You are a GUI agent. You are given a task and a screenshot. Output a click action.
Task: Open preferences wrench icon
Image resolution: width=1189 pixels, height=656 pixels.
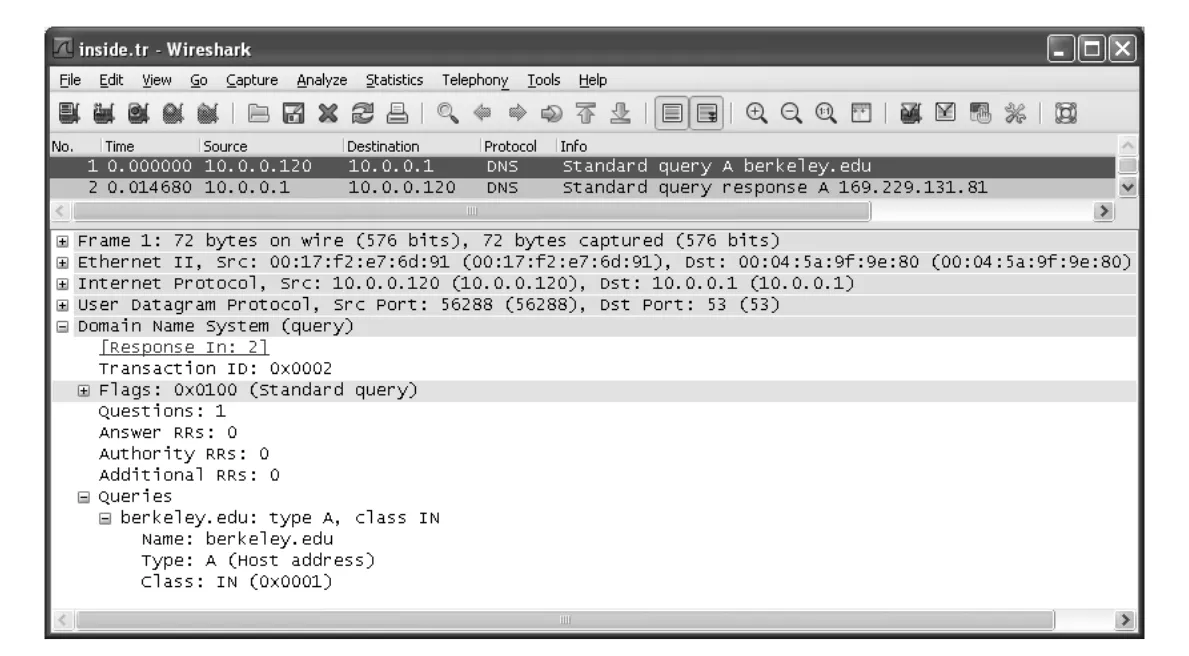pyautogui.click(x=1015, y=113)
